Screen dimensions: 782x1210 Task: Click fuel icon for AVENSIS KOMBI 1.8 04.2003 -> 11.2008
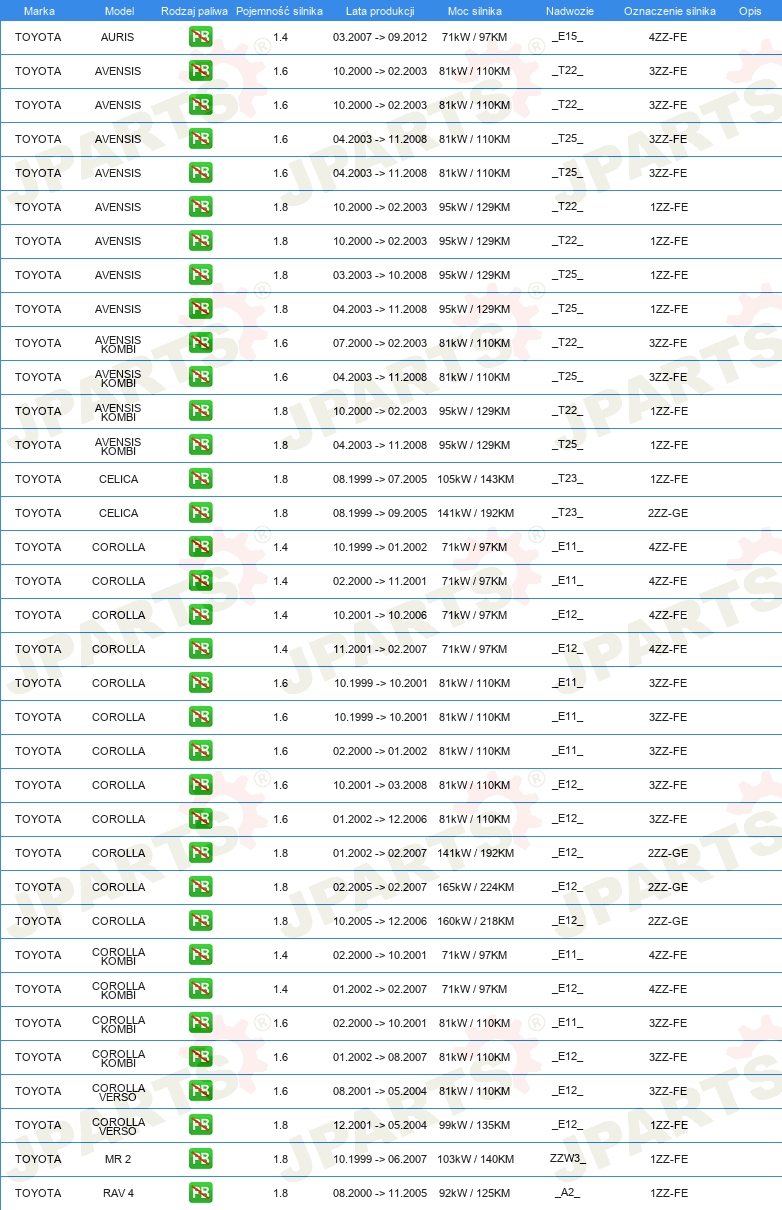pos(200,445)
